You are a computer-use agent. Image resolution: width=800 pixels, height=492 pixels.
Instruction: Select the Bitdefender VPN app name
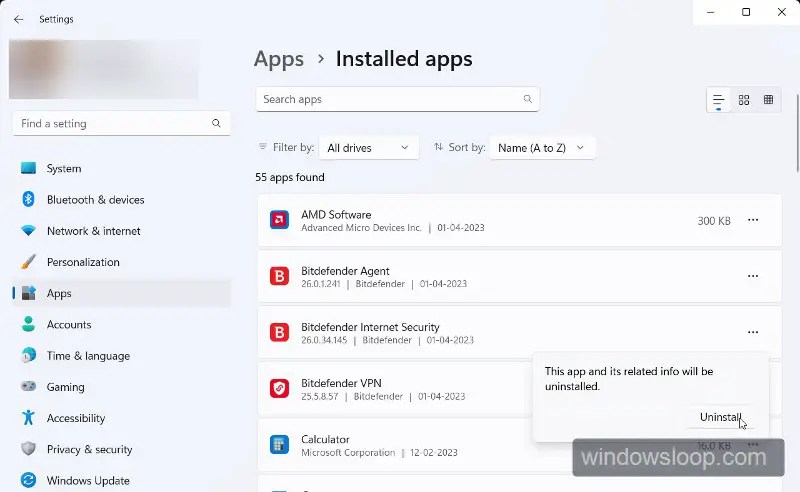point(341,383)
